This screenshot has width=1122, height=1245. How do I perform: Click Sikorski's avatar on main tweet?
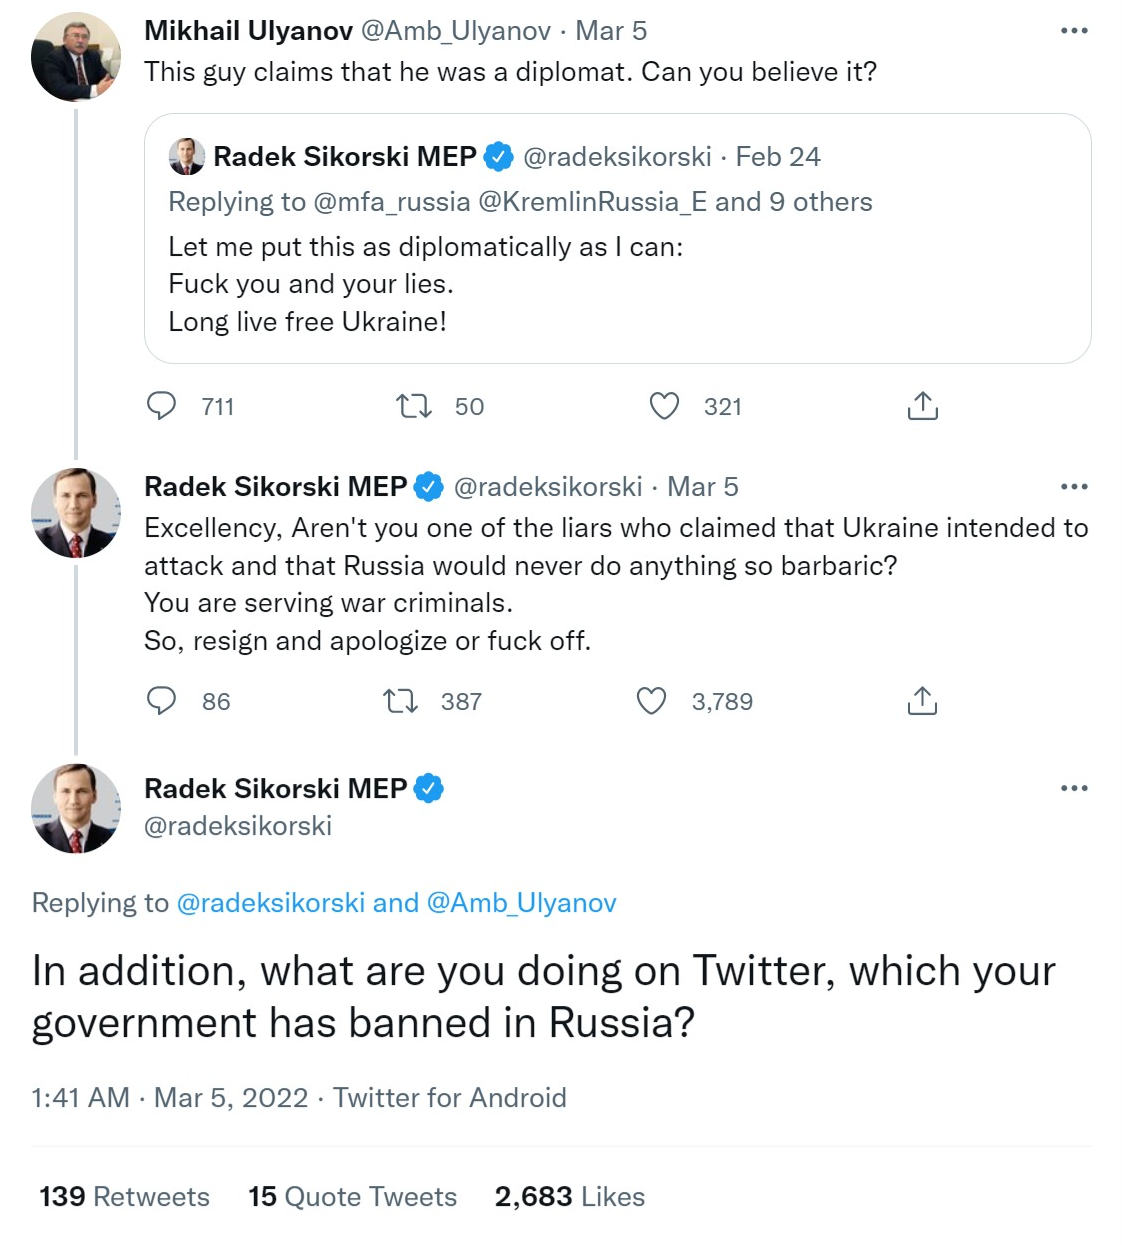coord(75,808)
